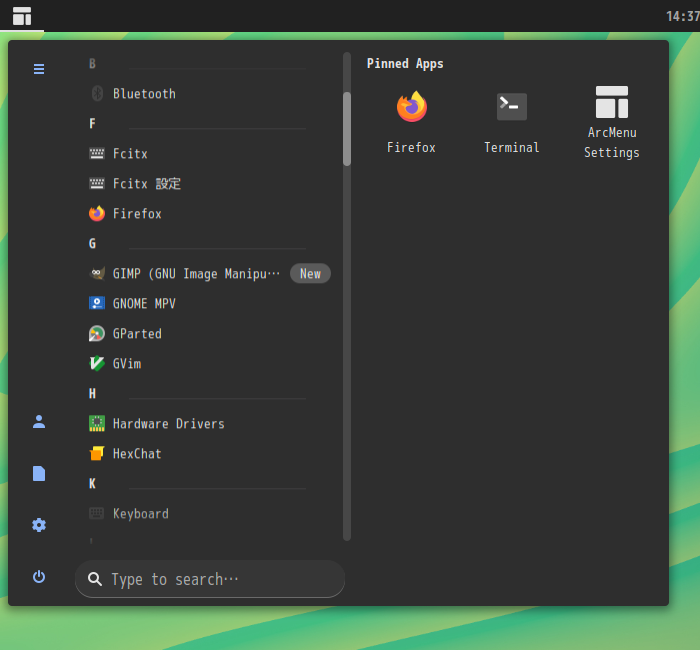Click the GIMP Wilber icon

97,273
